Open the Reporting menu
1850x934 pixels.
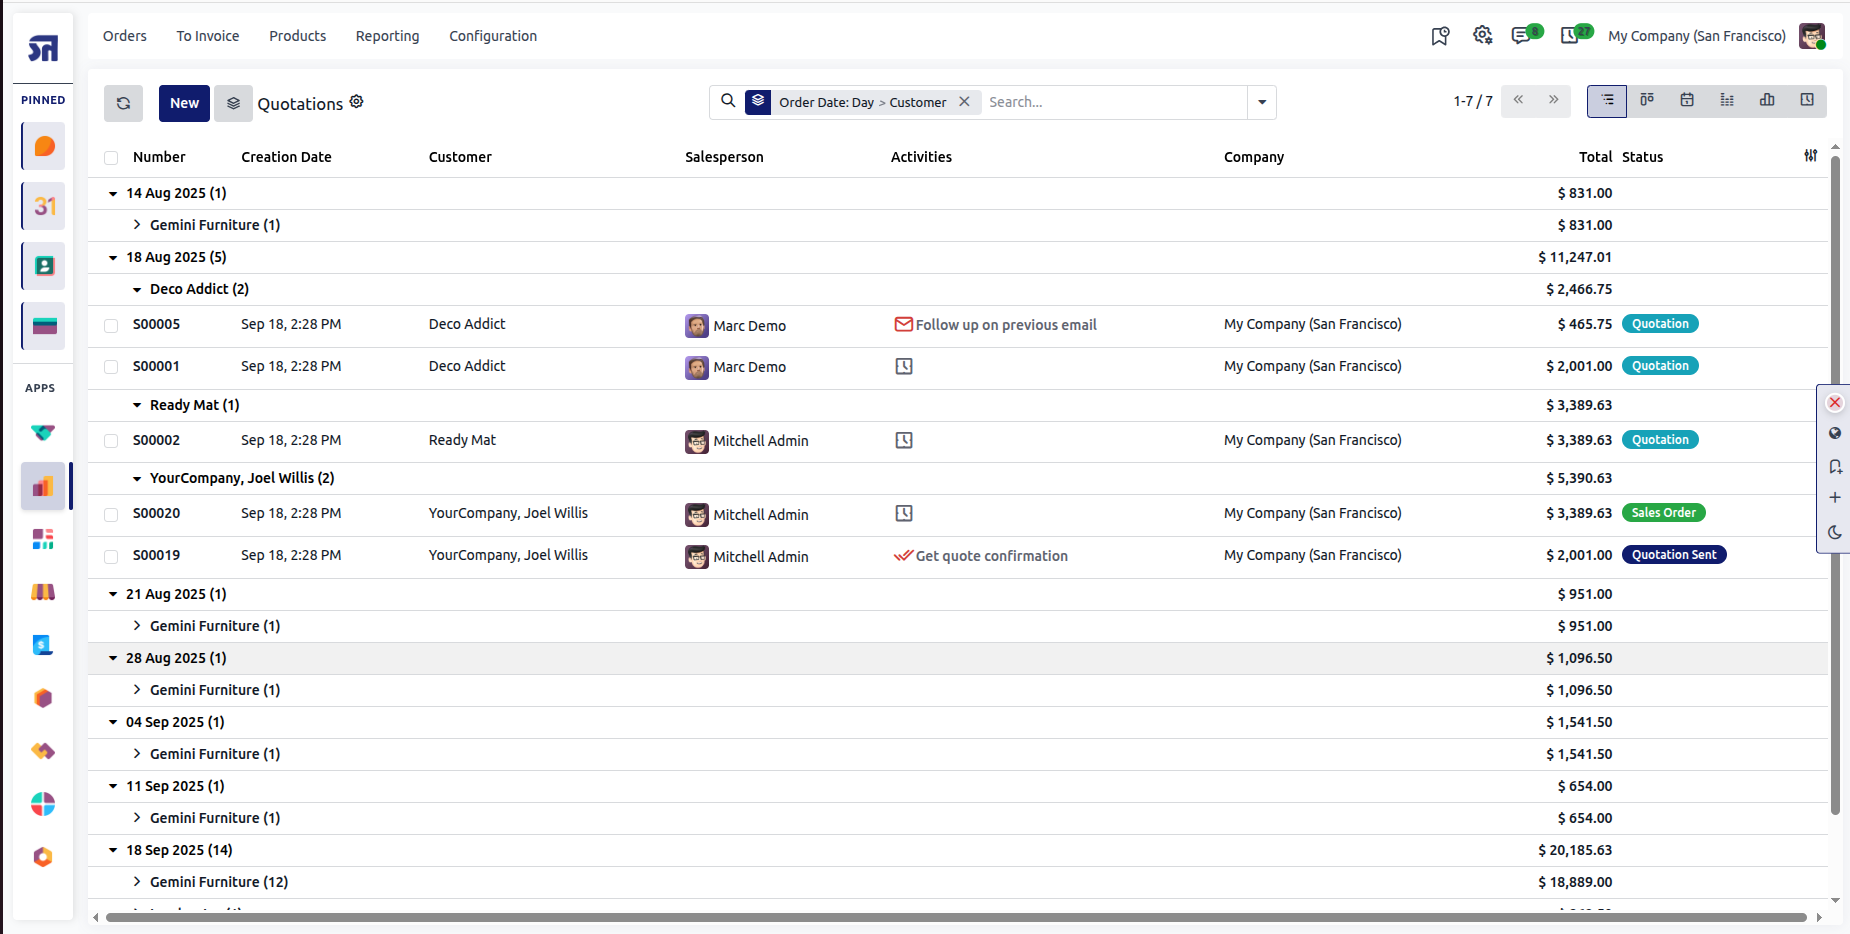pos(387,36)
